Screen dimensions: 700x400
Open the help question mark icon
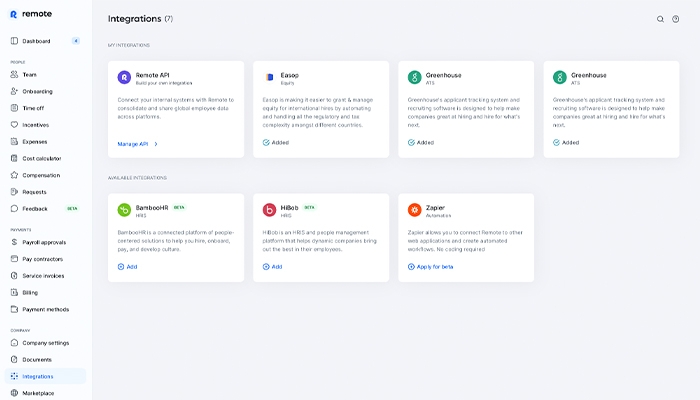(675, 19)
